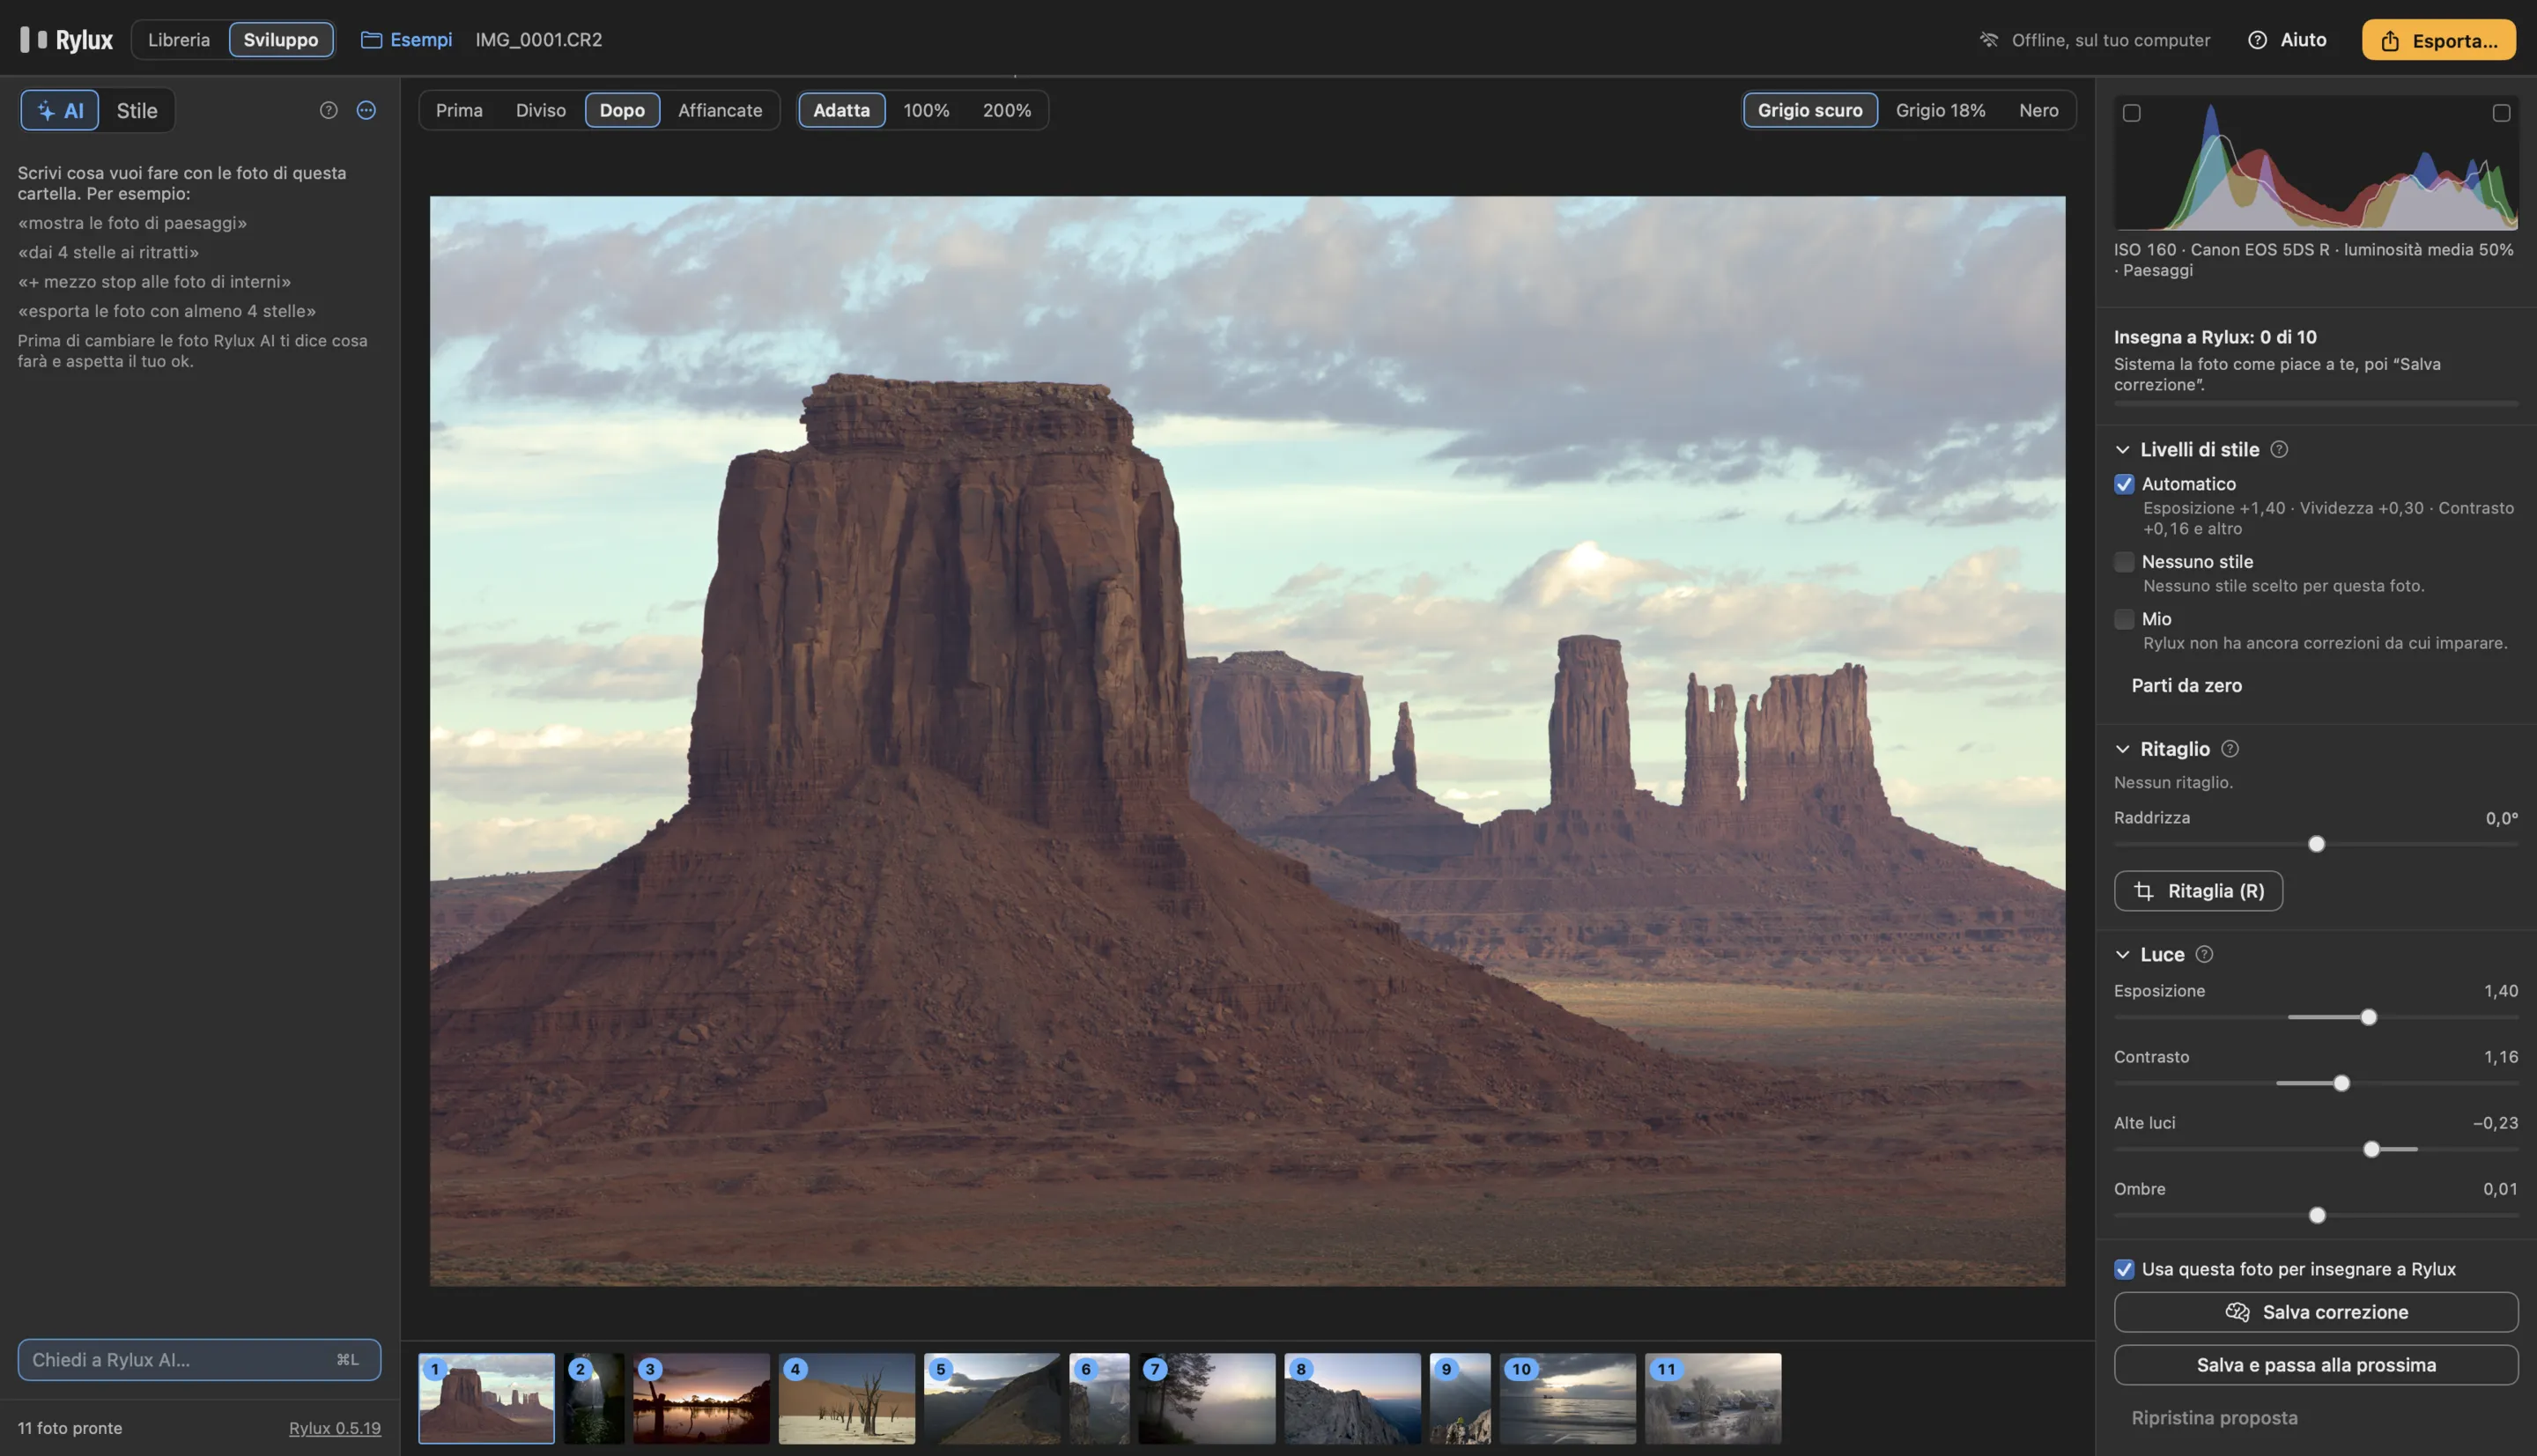Click the Rylux logo icon
Image resolution: width=2537 pixels, height=1456 pixels.
pos(33,40)
